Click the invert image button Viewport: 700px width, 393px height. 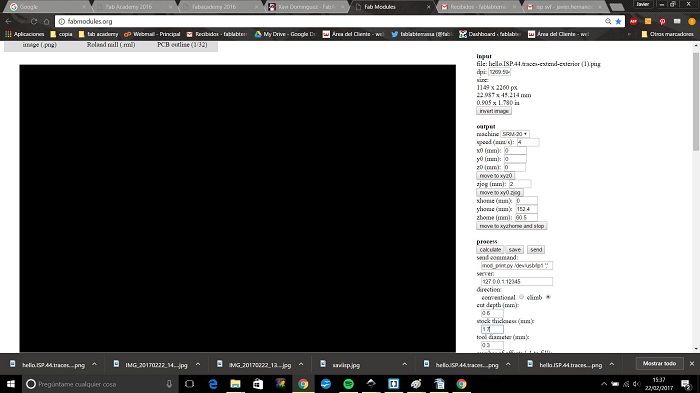494,111
